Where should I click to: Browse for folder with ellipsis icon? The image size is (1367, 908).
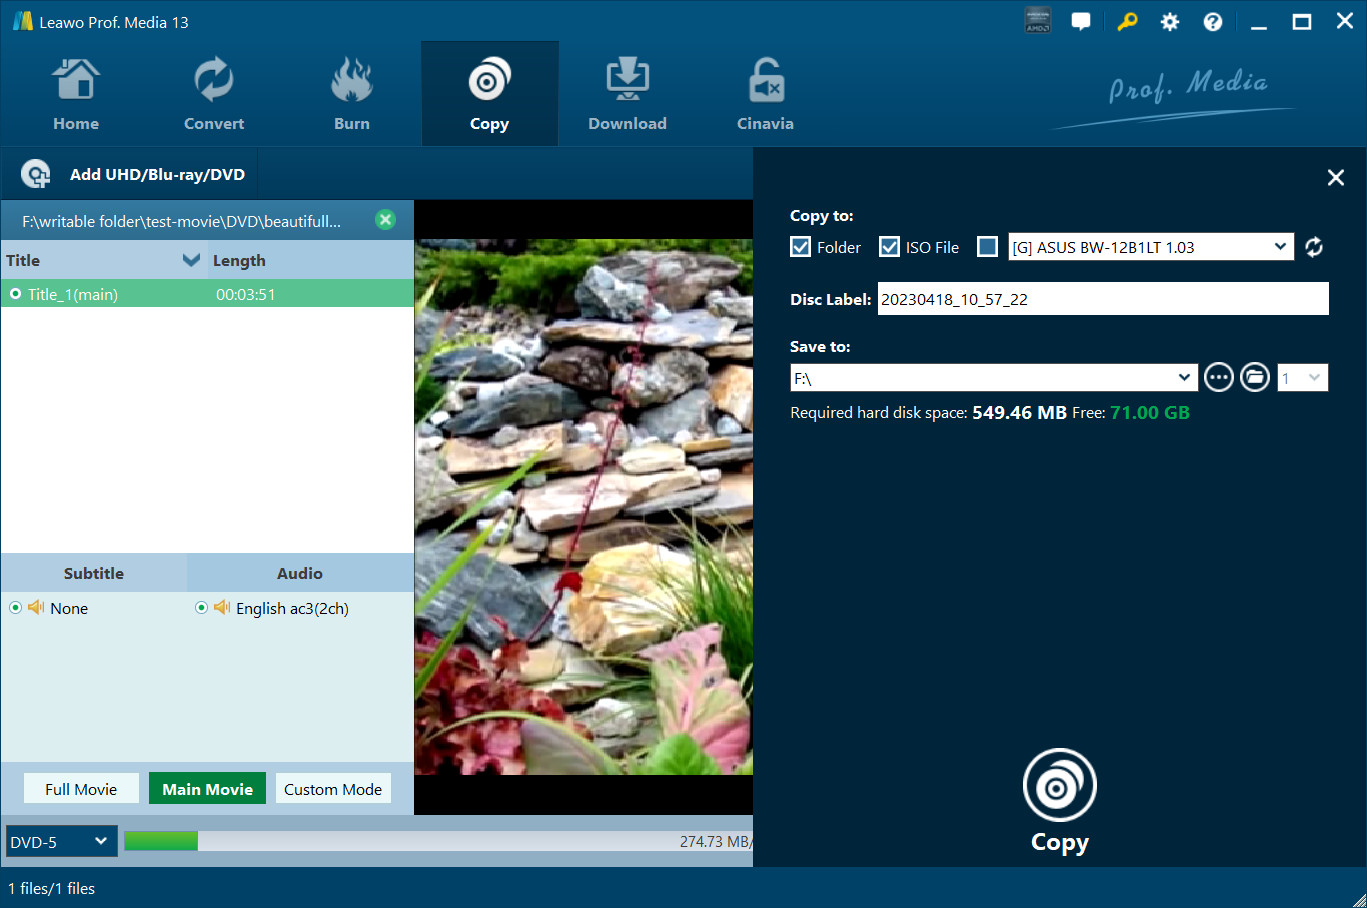coord(1218,377)
